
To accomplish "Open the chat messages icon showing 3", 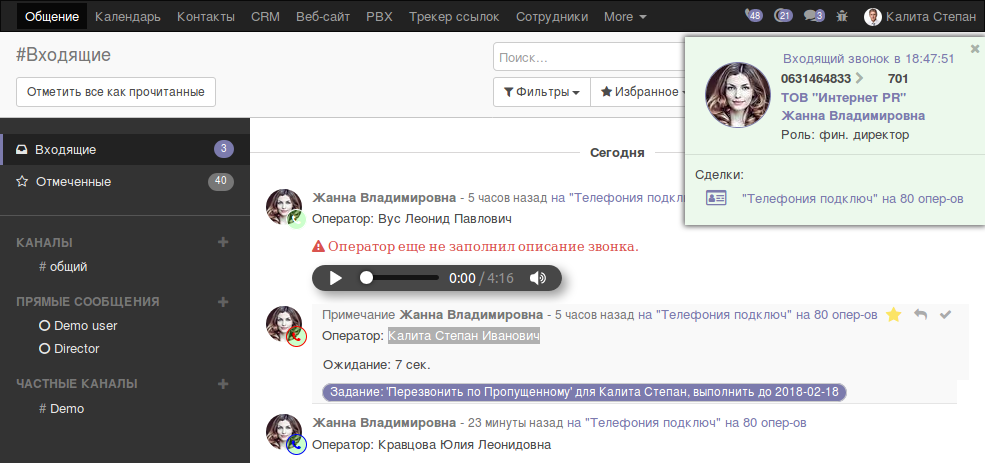I will pyautogui.click(x=814, y=16).
